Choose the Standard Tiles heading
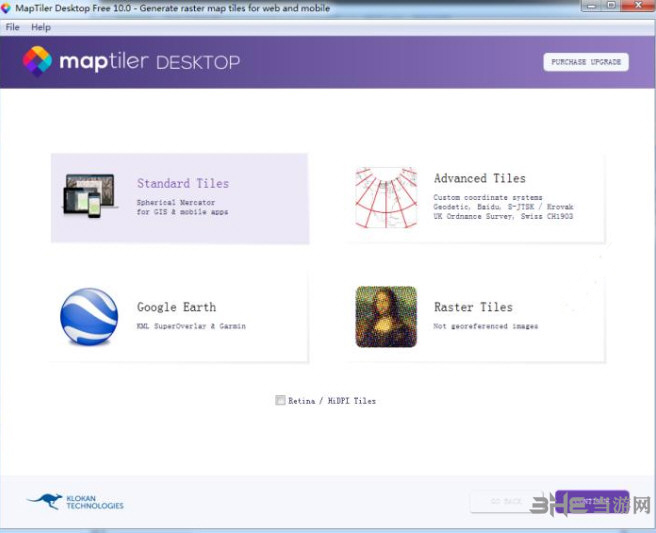This screenshot has height=533, width=656. (x=183, y=183)
